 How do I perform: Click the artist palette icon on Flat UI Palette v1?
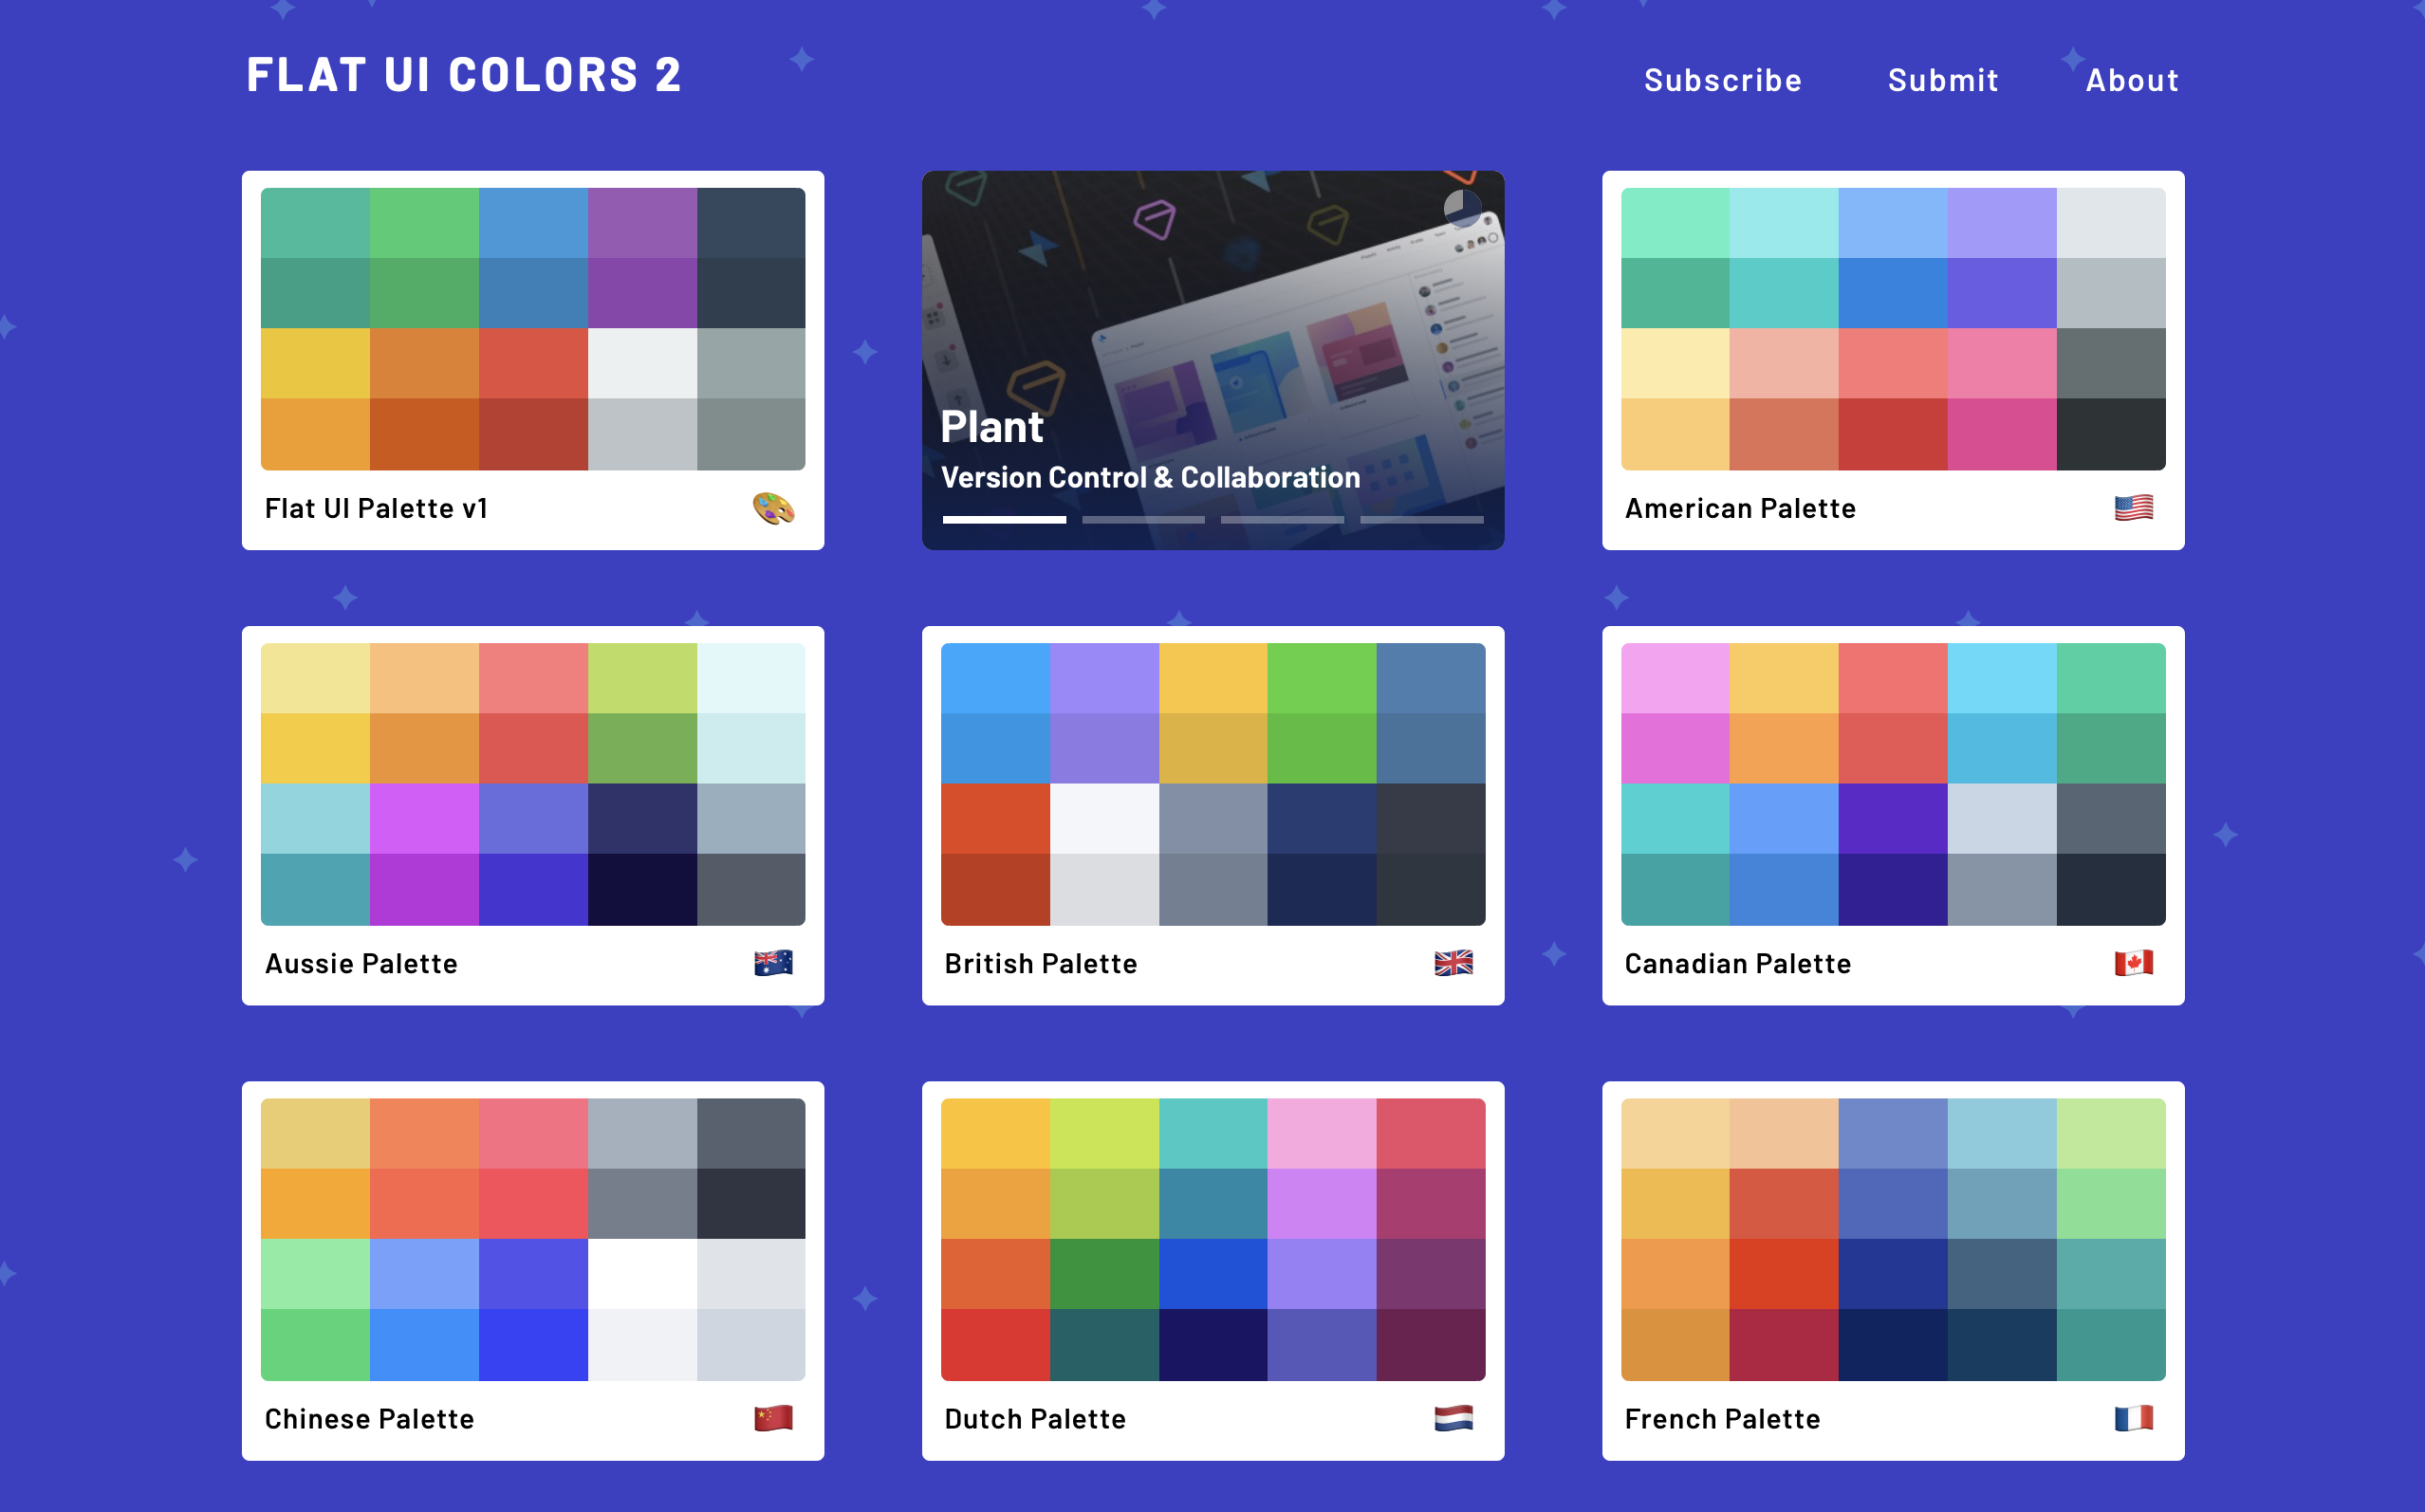773,509
